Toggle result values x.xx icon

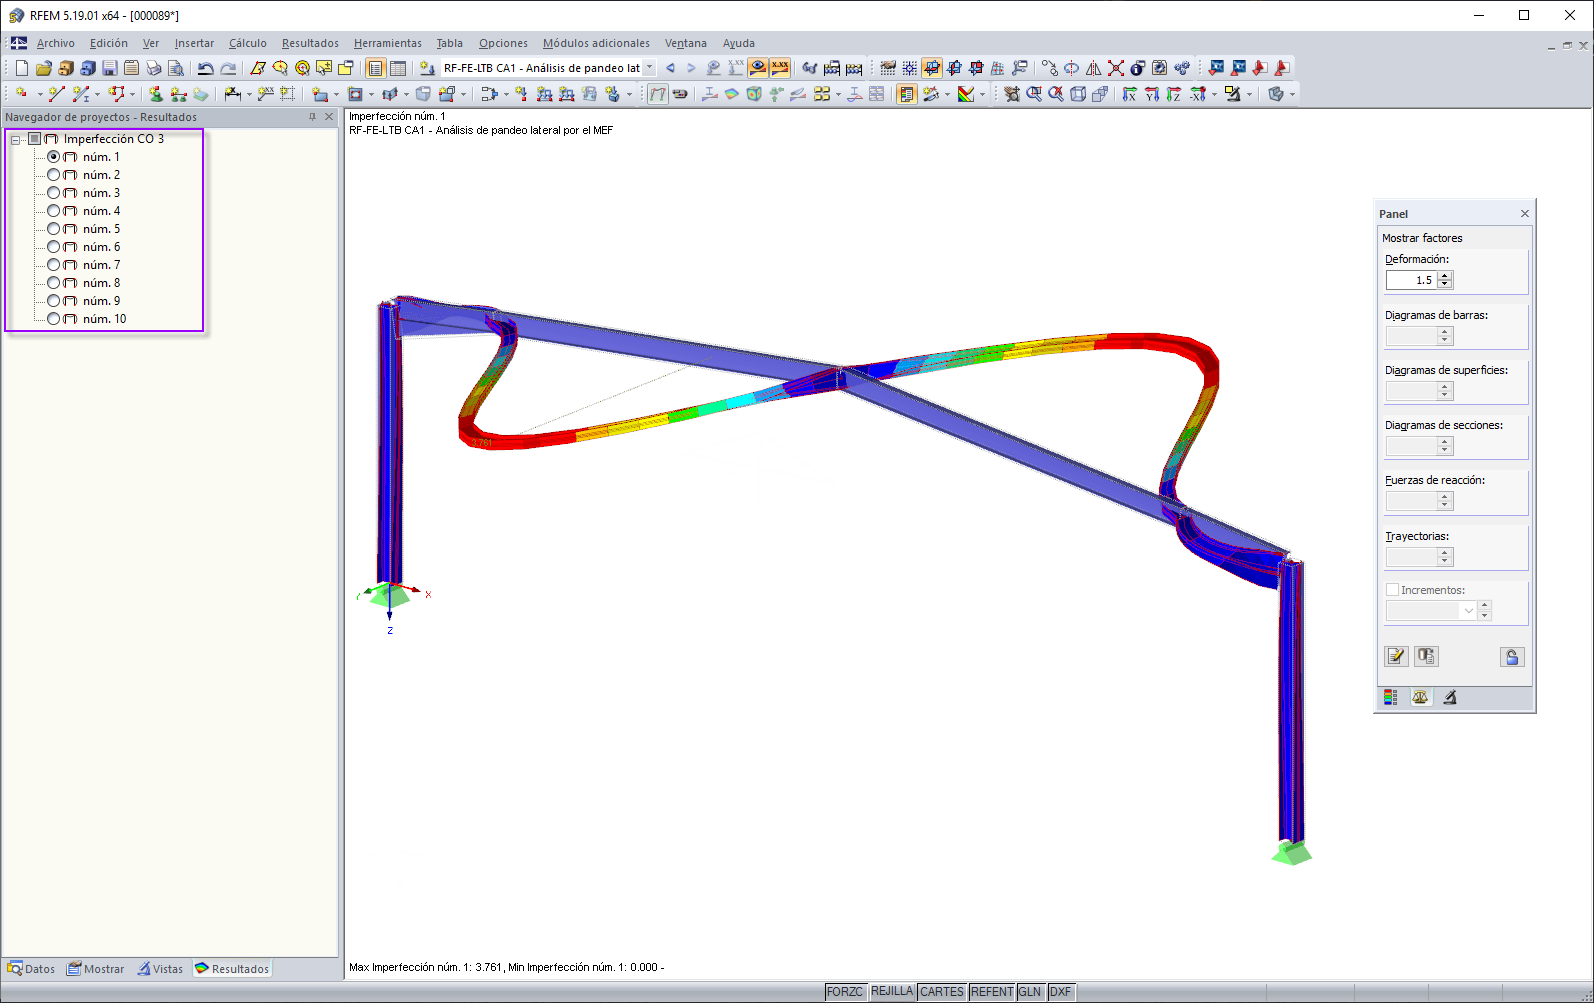780,68
